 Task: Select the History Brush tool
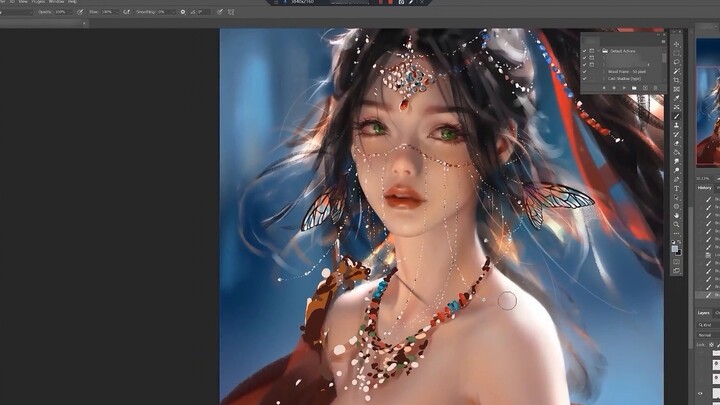click(x=676, y=135)
